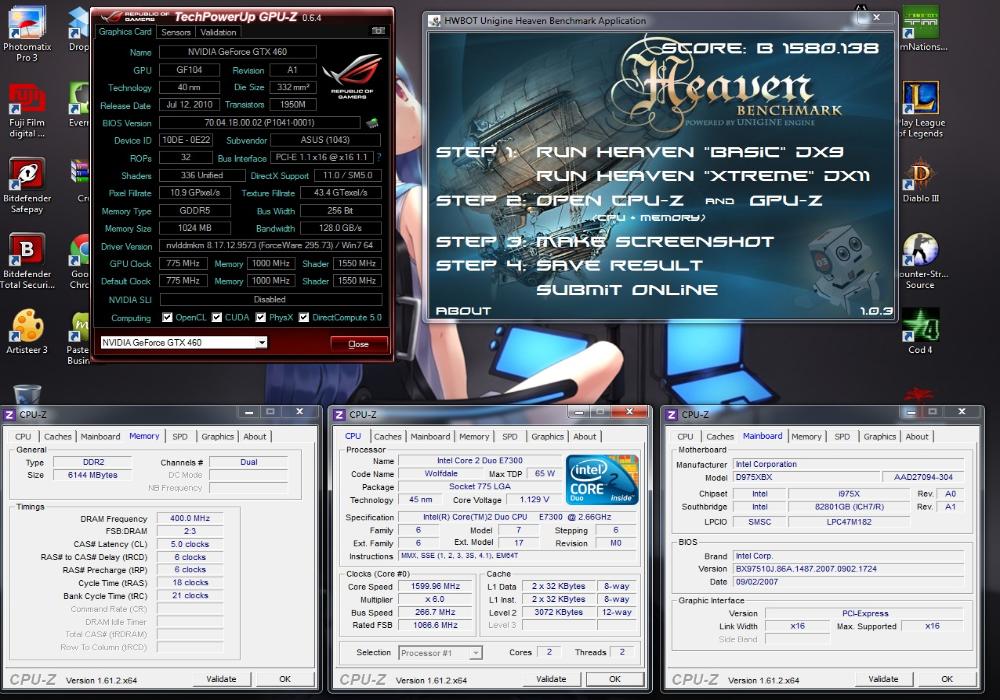Image resolution: width=1000 pixels, height=700 pixels.
Task: Click Memory Size 6144 MBytes value
Action: coord(92,475)
